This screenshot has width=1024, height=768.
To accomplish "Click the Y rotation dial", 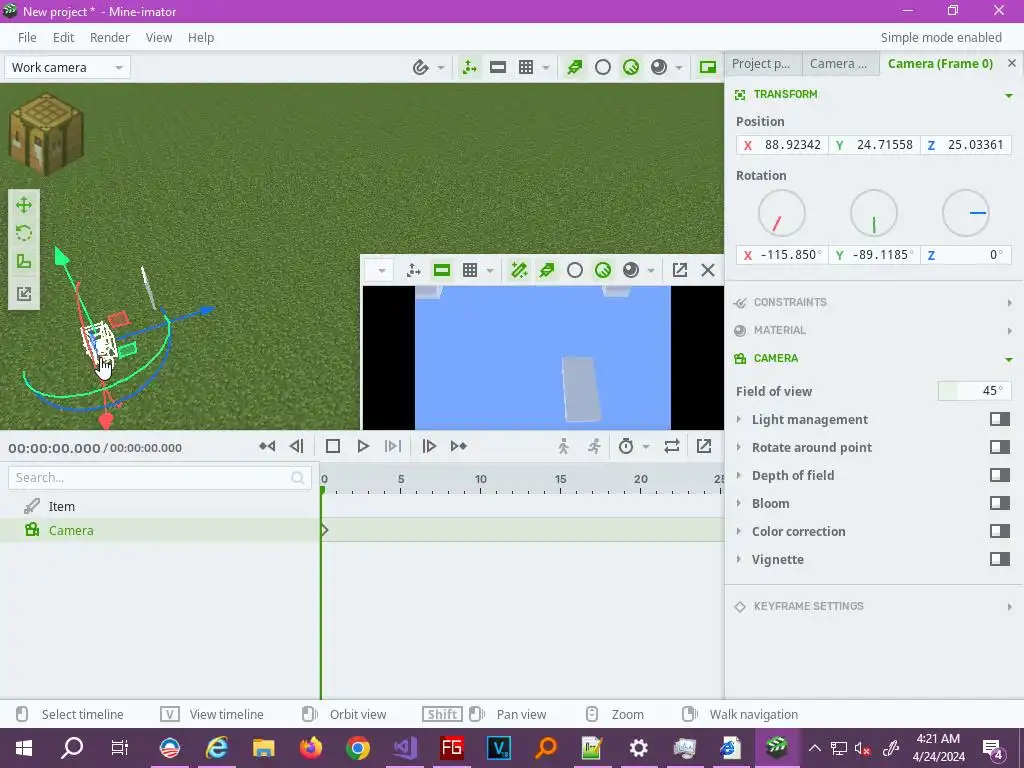I will point(874,214).
